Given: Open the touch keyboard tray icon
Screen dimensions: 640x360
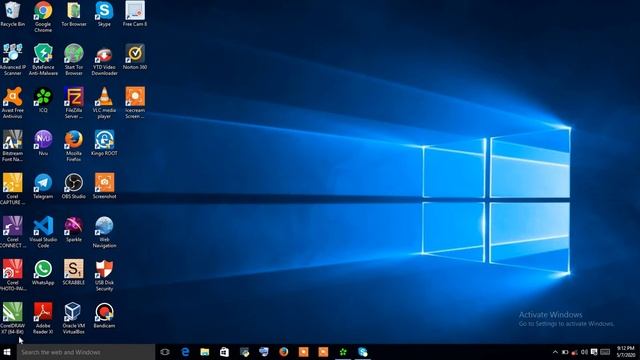Looking at the screenshot, I should click(x=605, y=352).
